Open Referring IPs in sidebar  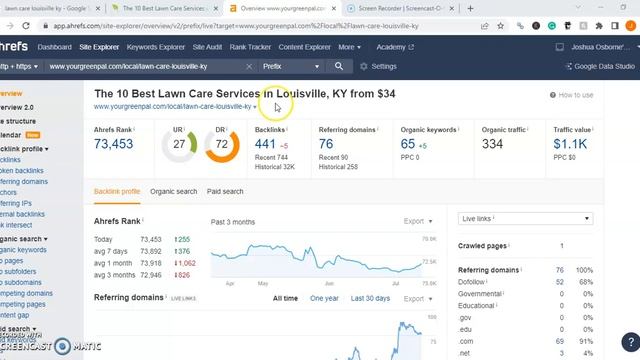(x=16, y=203)
